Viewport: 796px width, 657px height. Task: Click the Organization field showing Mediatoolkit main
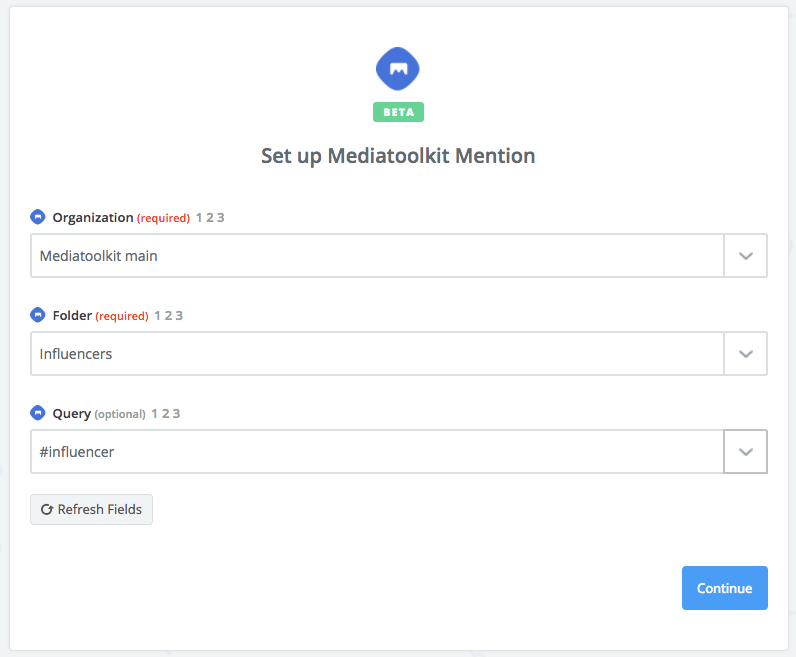coord(377,256)
